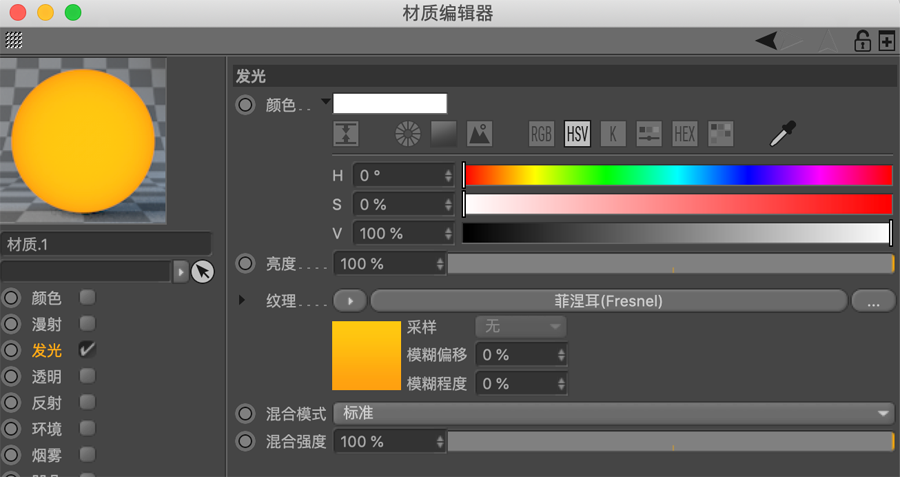This screenshot has width=900, height=477.
Task: Show the HEX color input mode
Action: [685, 133]
